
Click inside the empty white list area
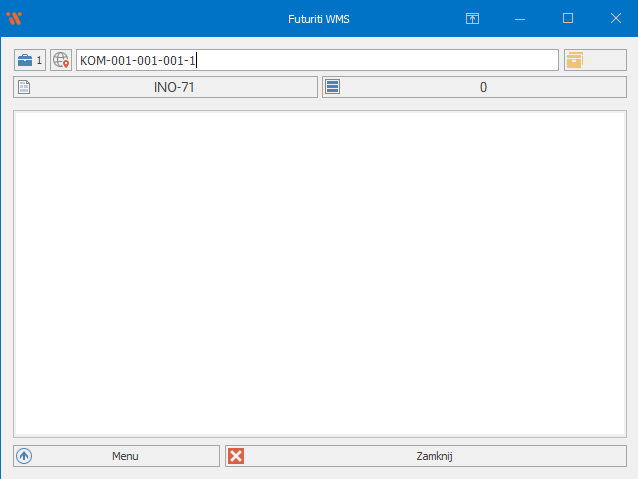(318, 273)
